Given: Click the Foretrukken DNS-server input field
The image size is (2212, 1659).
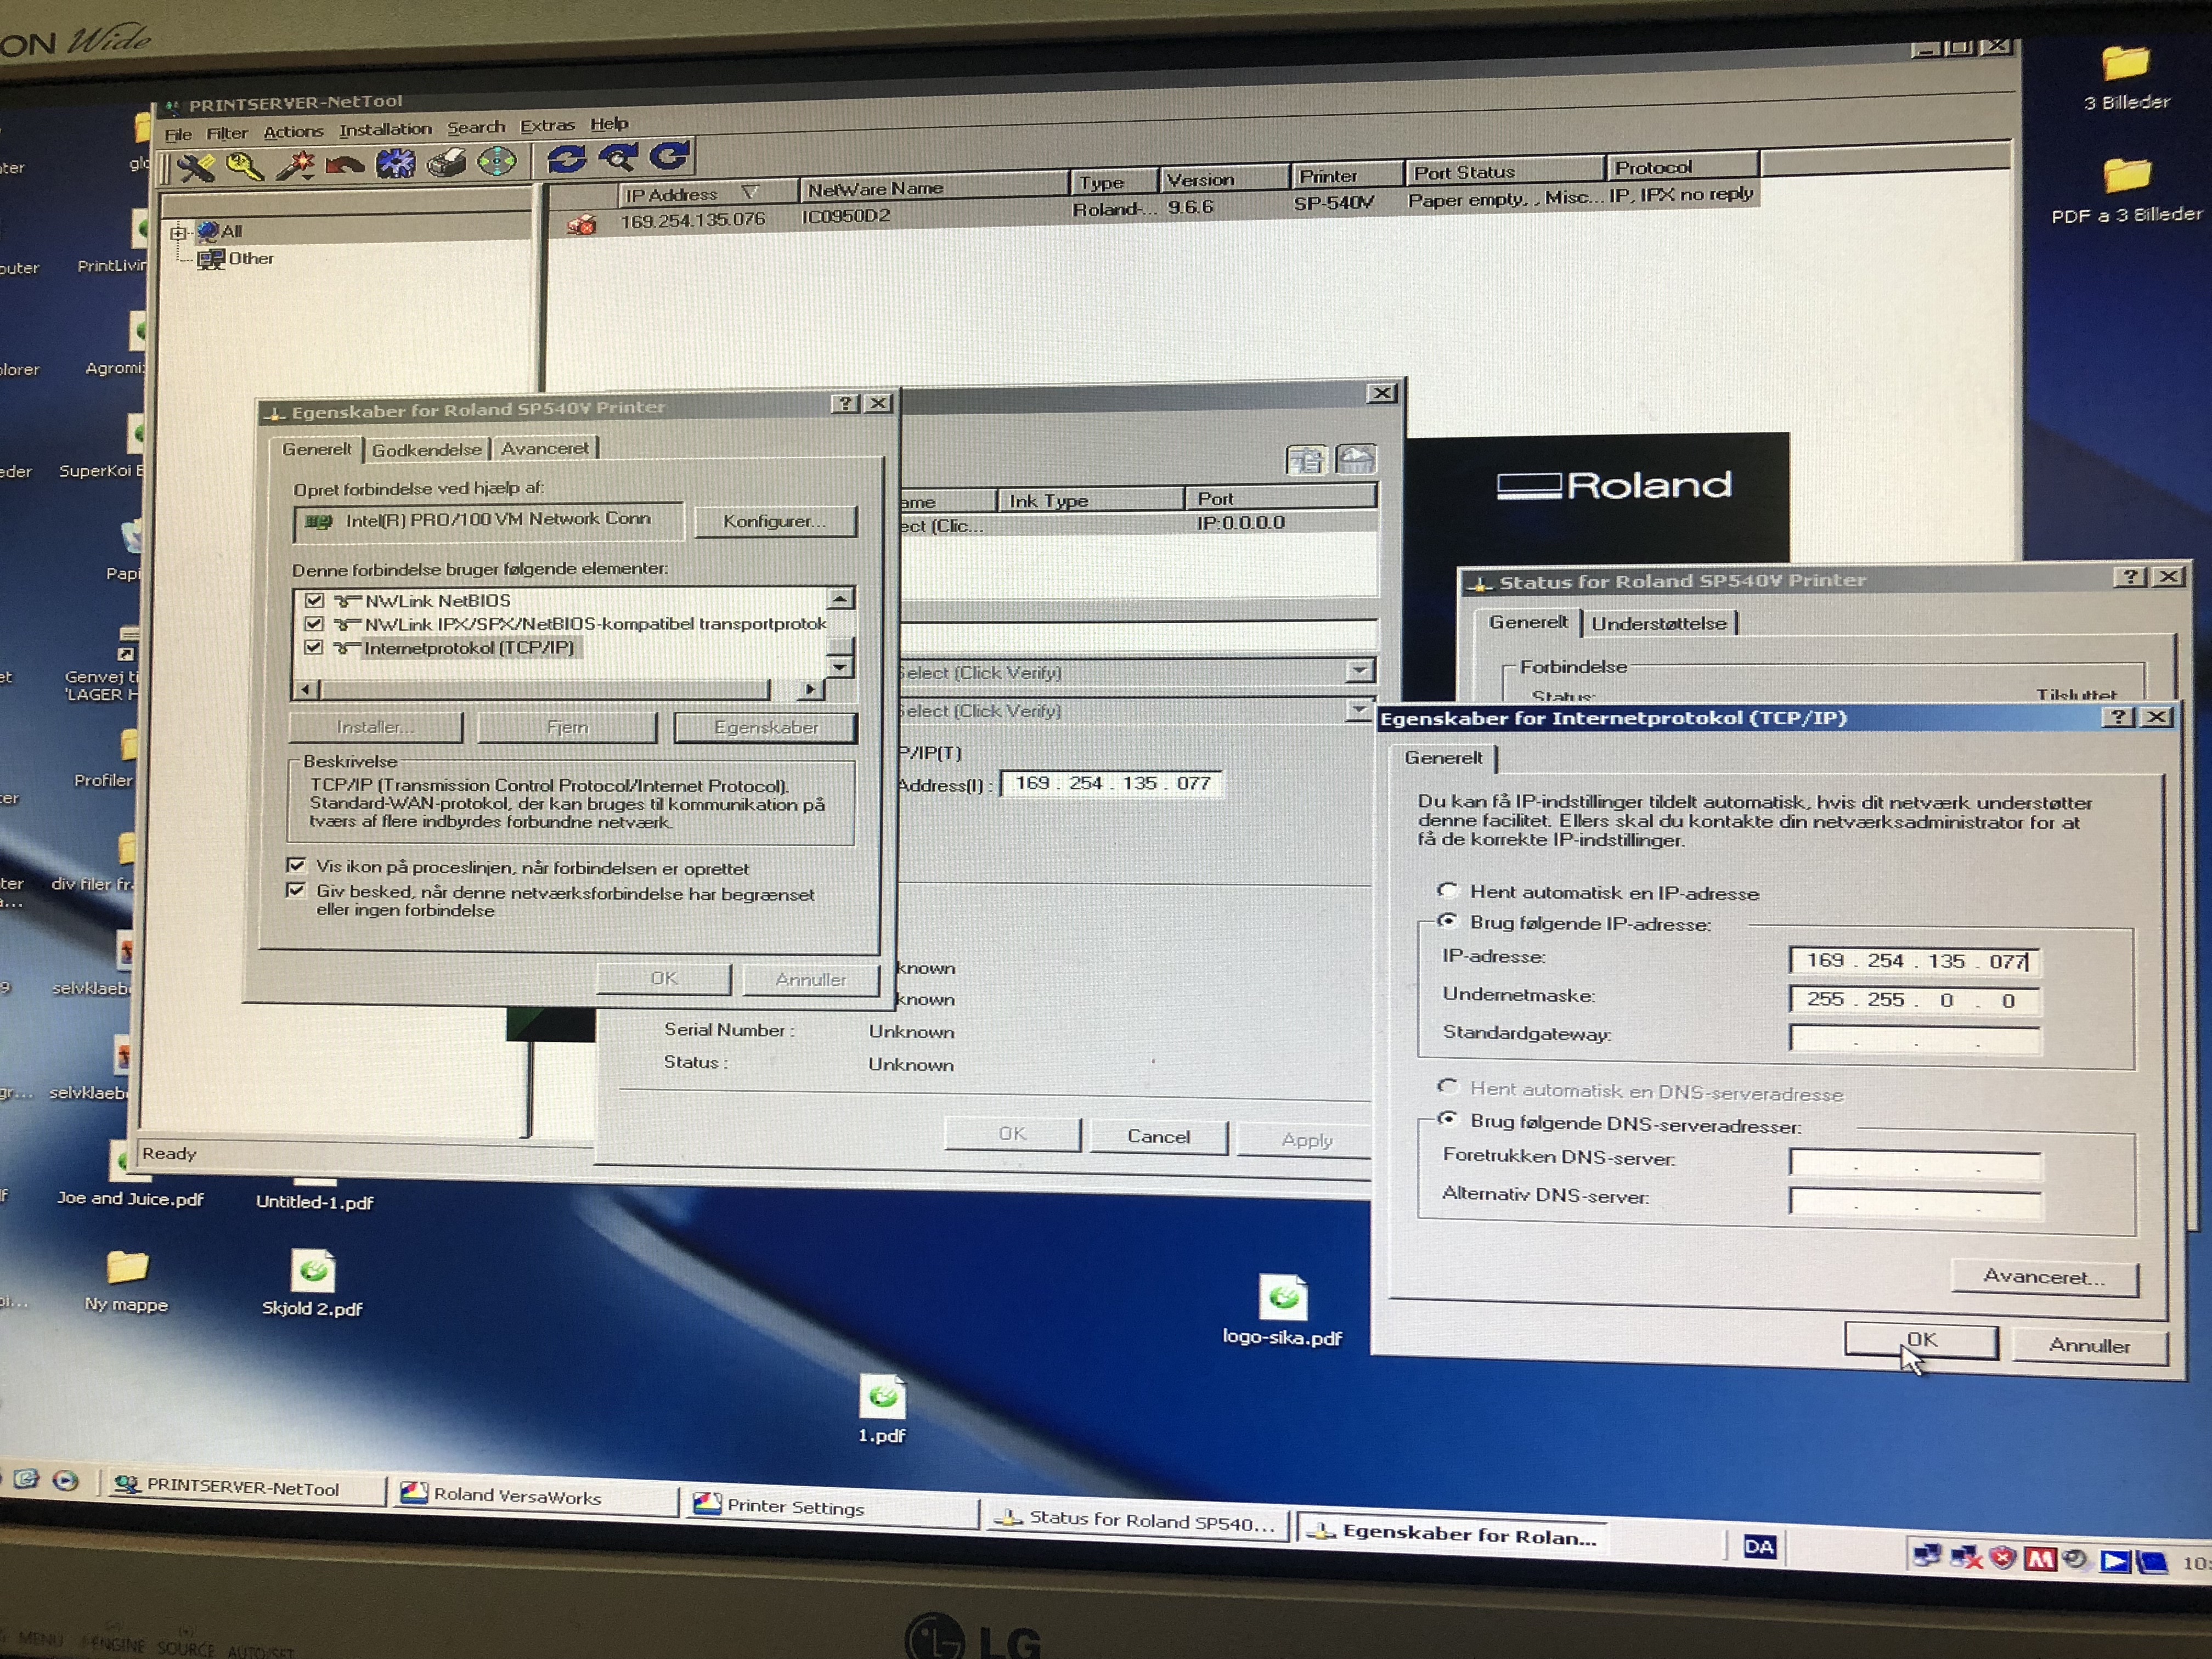Looking at the screenshot, I should [1914, 1164].
